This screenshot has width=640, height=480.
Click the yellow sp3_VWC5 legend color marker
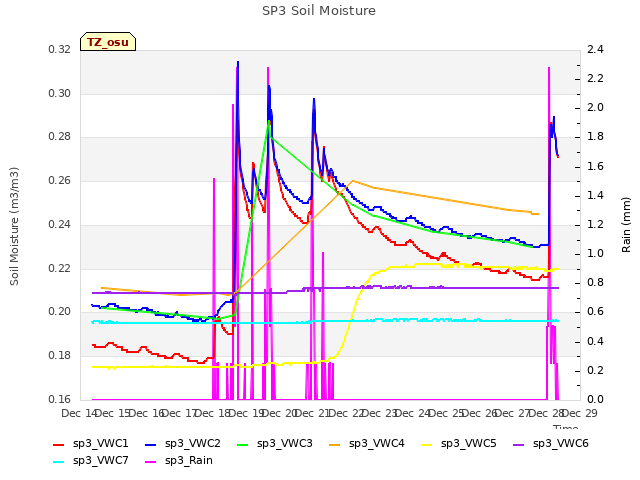pyautogui.click(x=427, y=444)
